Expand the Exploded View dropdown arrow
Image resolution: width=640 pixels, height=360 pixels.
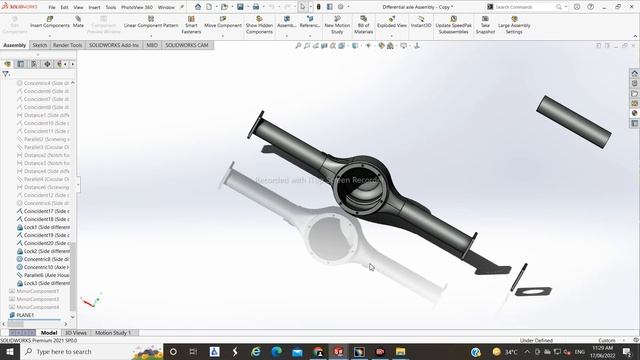coord(392,36)
